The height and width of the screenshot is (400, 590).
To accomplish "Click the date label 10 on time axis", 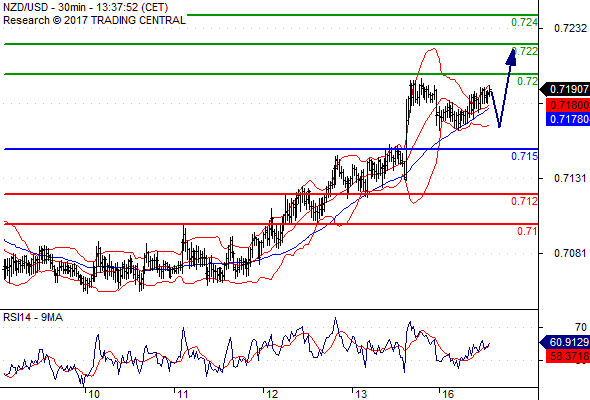I will [94, 394].
